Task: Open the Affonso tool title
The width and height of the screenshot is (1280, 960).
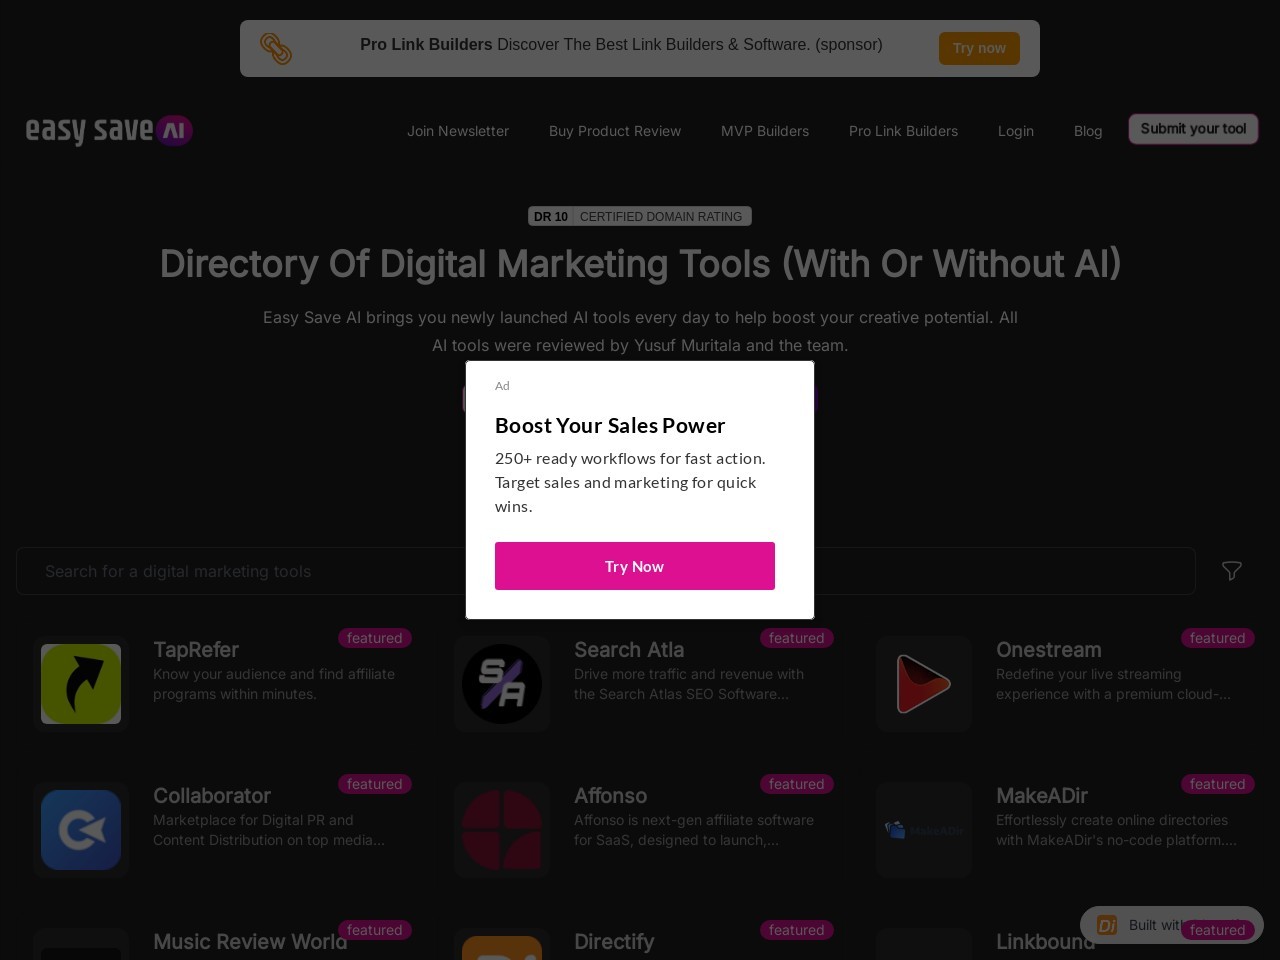Action: pos(610,796)
